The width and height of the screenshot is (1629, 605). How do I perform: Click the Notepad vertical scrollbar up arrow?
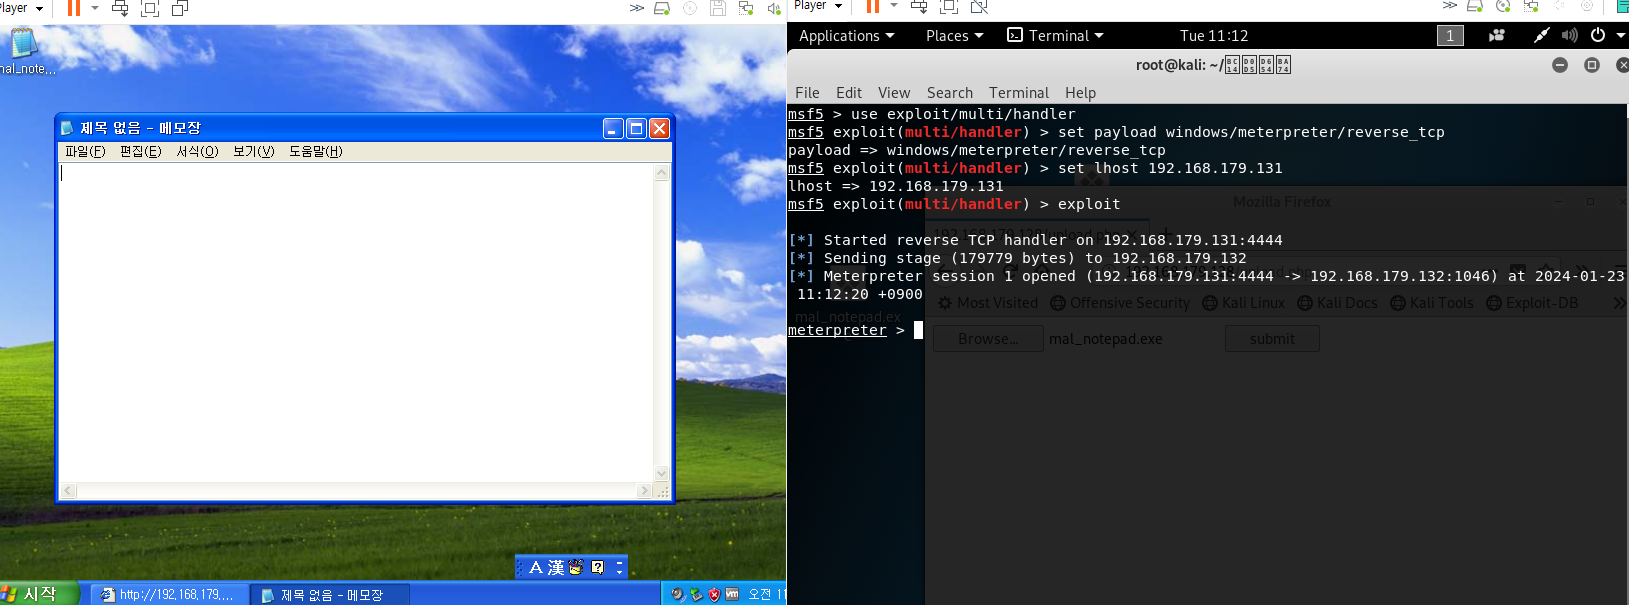tap(662, 173)
